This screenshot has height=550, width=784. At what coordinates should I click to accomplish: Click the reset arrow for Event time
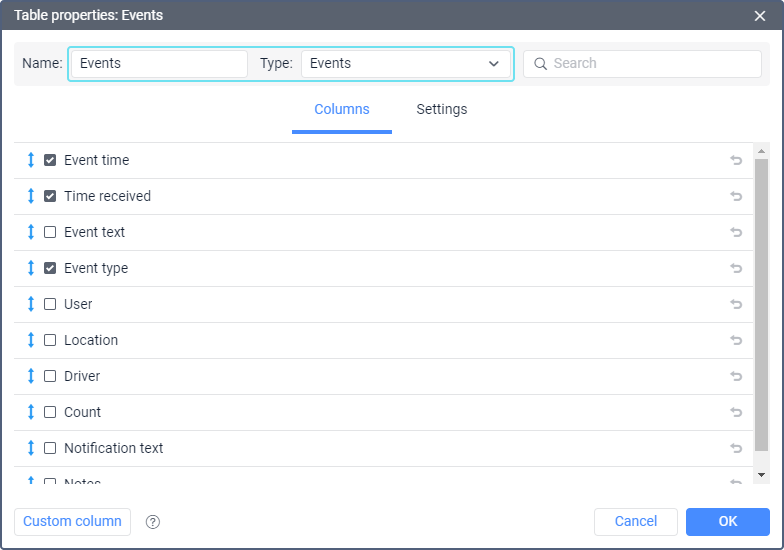[736, 160]
